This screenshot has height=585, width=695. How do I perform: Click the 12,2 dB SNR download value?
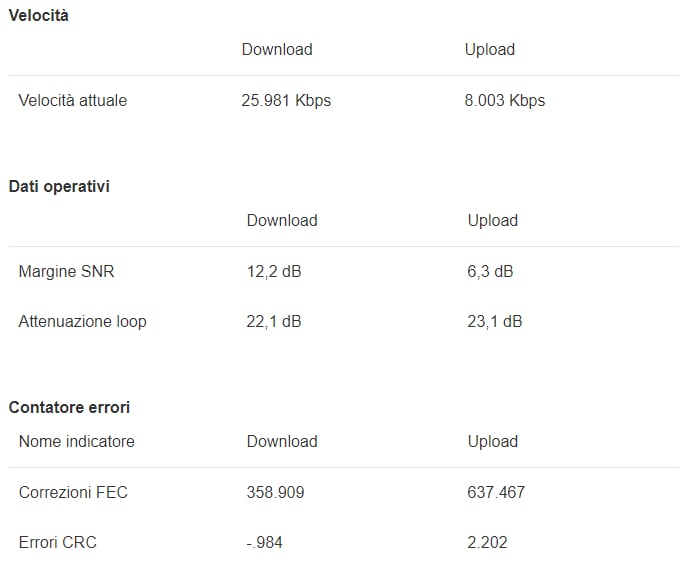click(x=274, y=271)
